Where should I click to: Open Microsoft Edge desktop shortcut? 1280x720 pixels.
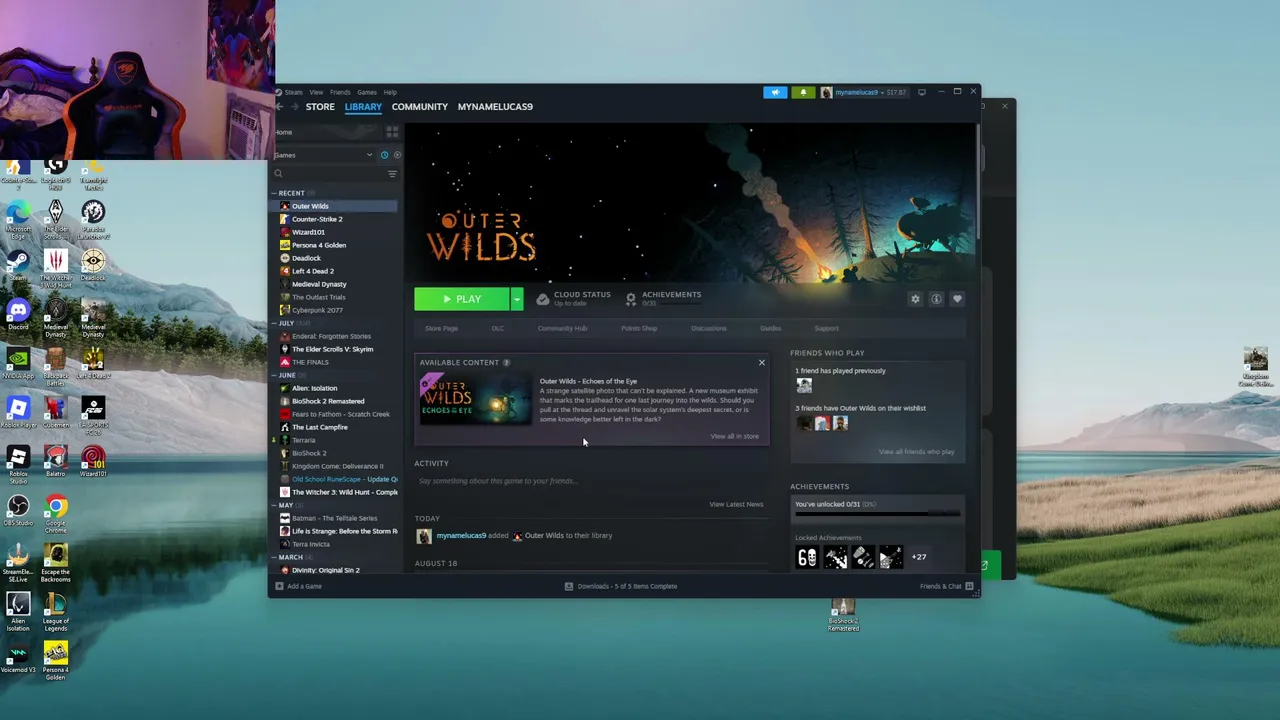tap(18, 219)
